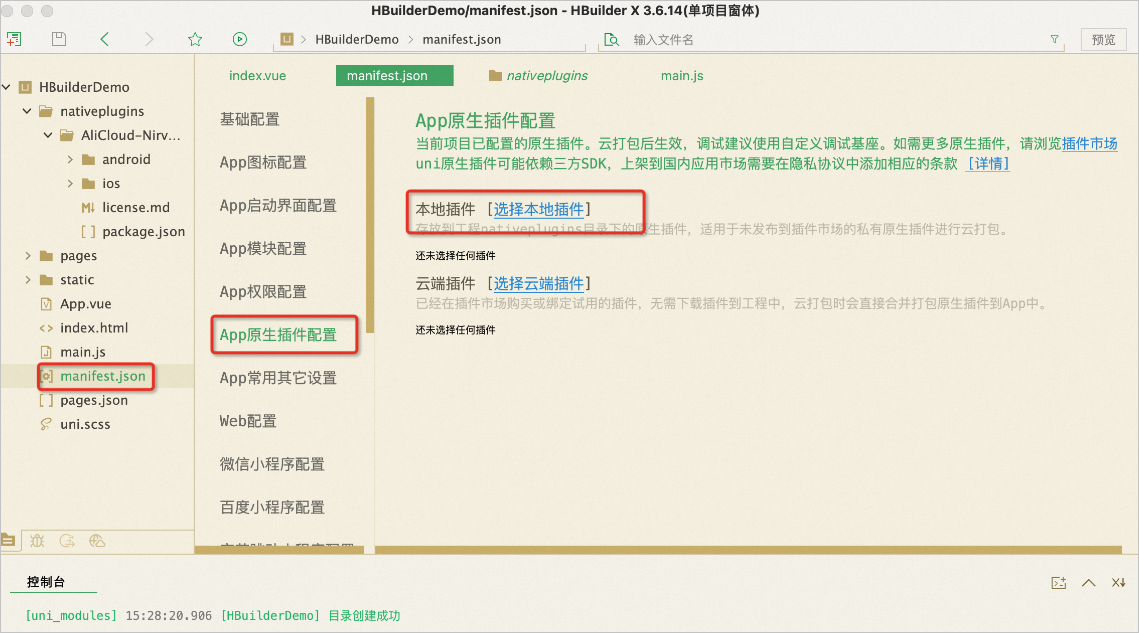Collapse the console with the up chevron

point(1088,583)
